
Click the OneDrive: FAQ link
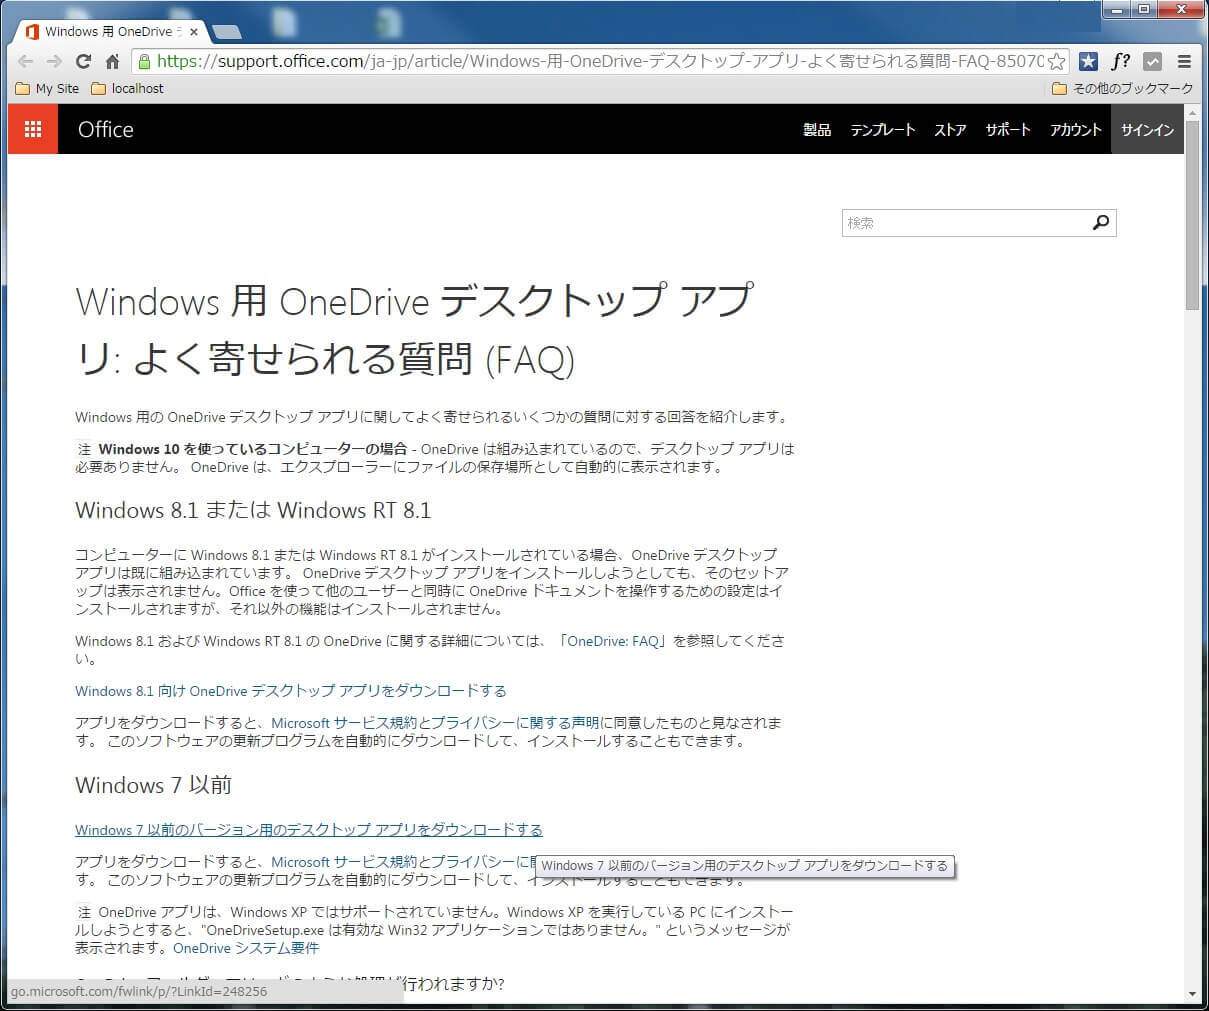[x=613, y=641]
